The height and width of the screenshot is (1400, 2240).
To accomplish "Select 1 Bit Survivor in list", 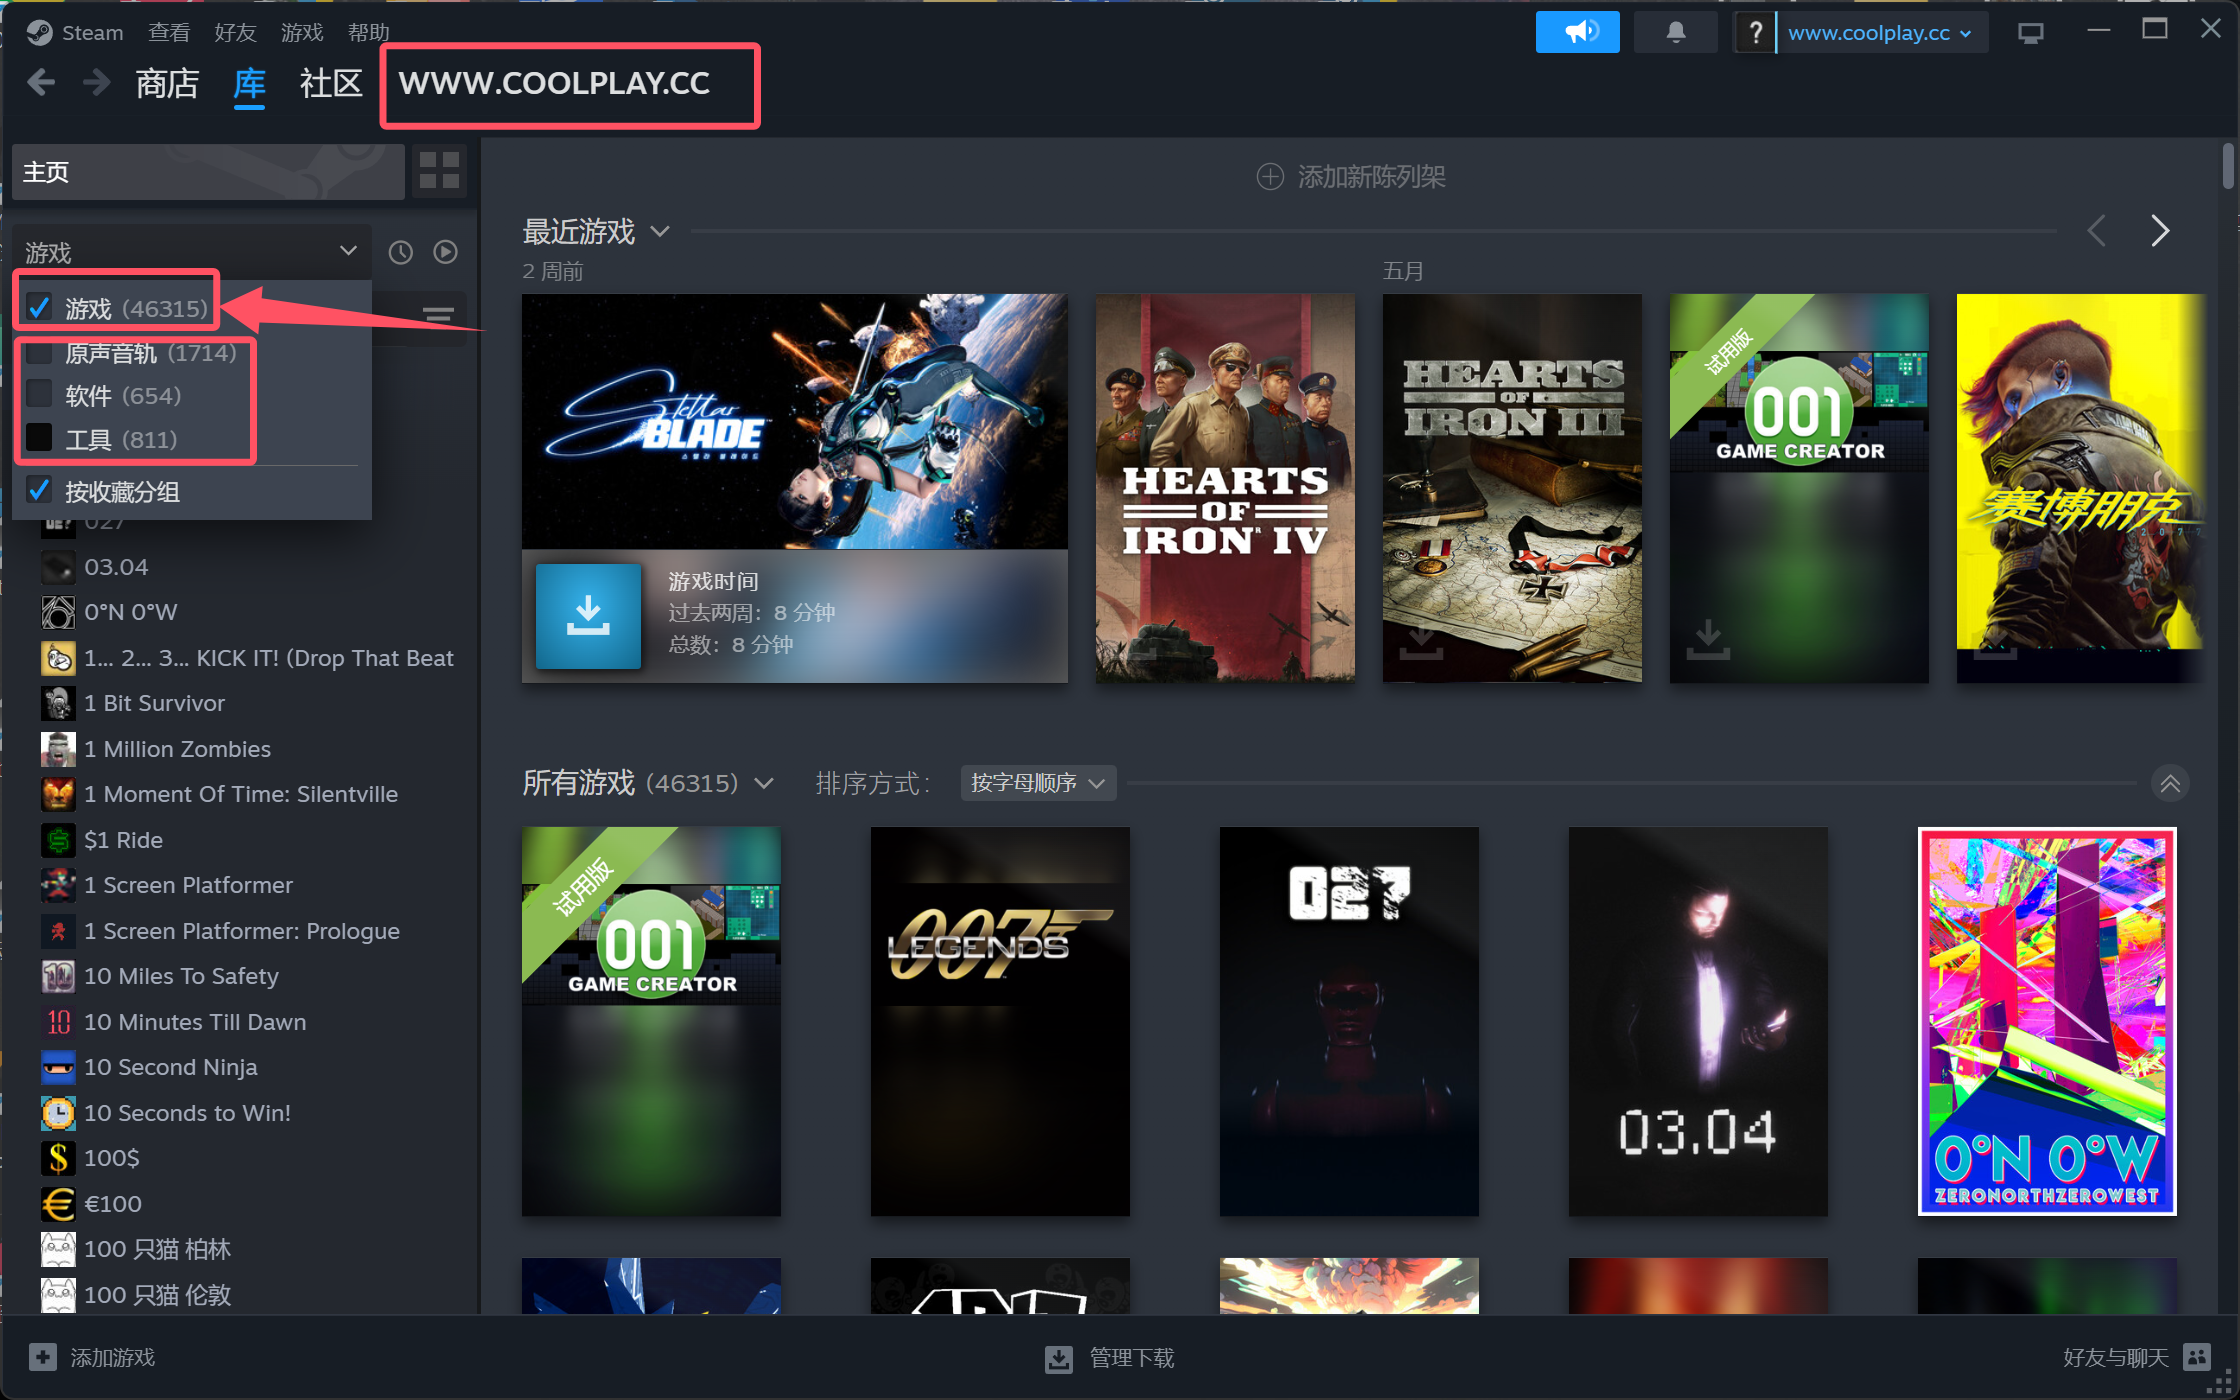I will point(154,703).
